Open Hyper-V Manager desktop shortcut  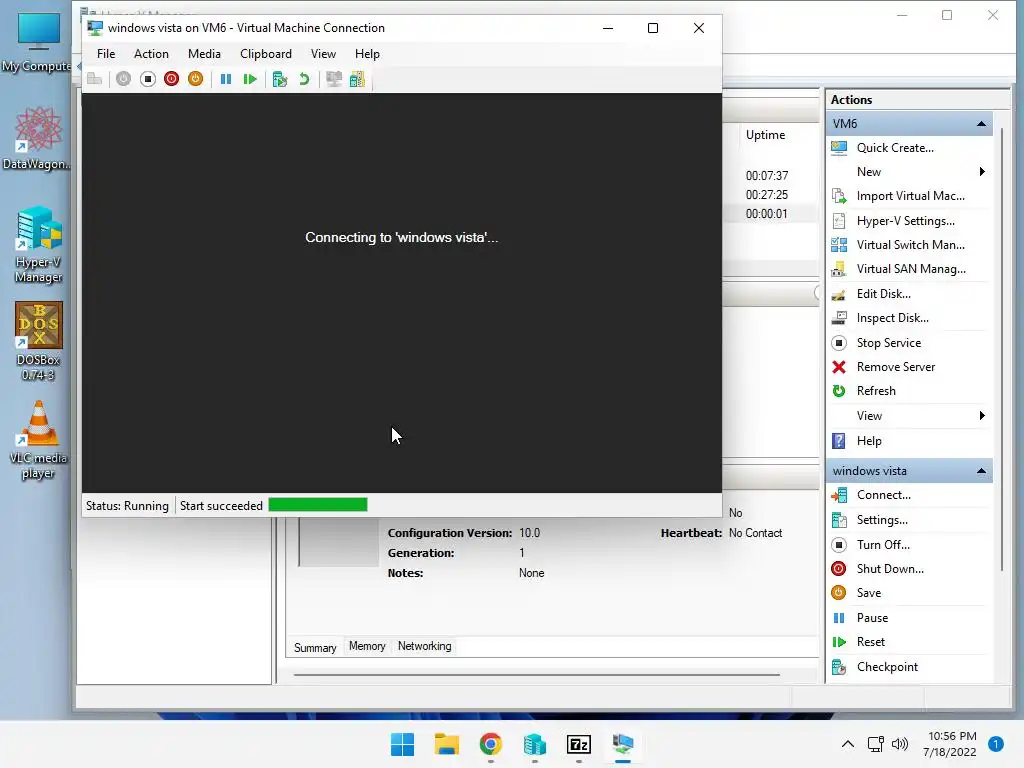click(x=39, y=244)
